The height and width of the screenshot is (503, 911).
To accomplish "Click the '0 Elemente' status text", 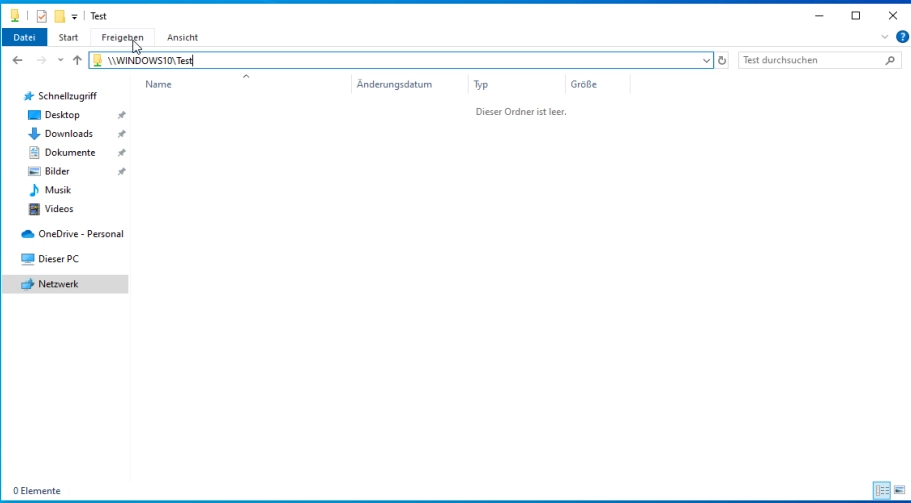I will point(37,491).
